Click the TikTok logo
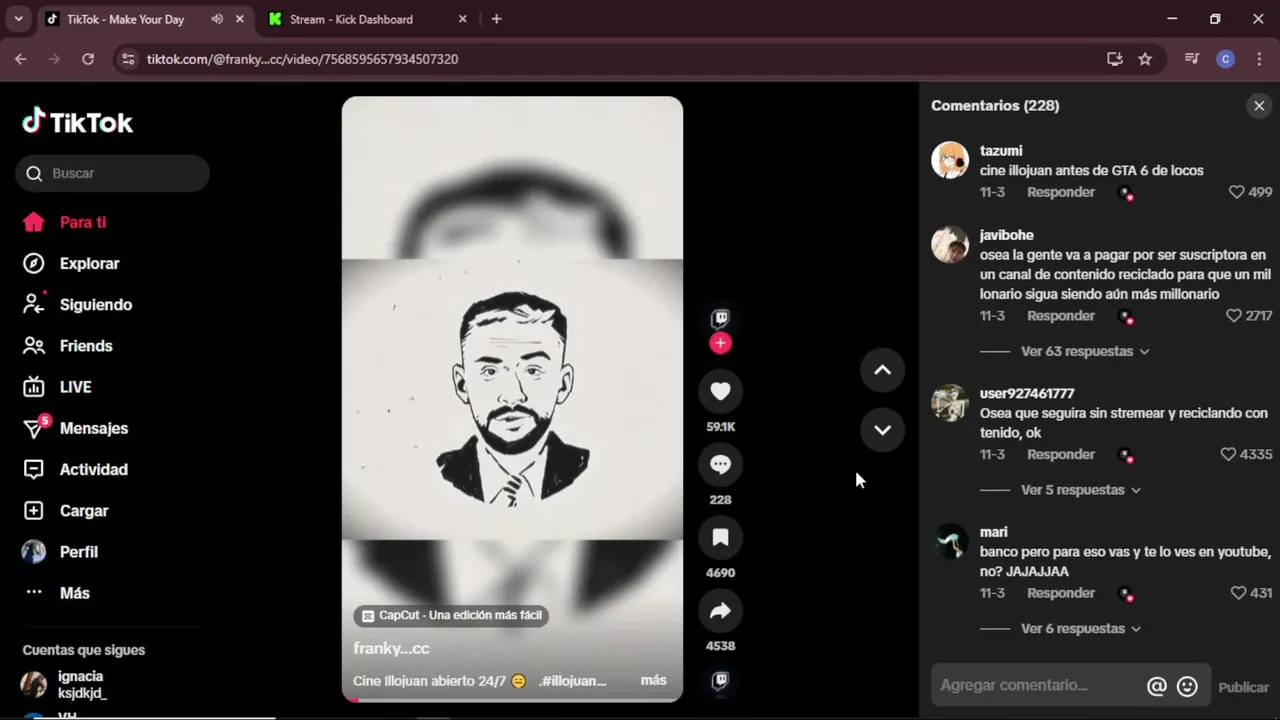 pyautogui.click(x=78, y=122)
